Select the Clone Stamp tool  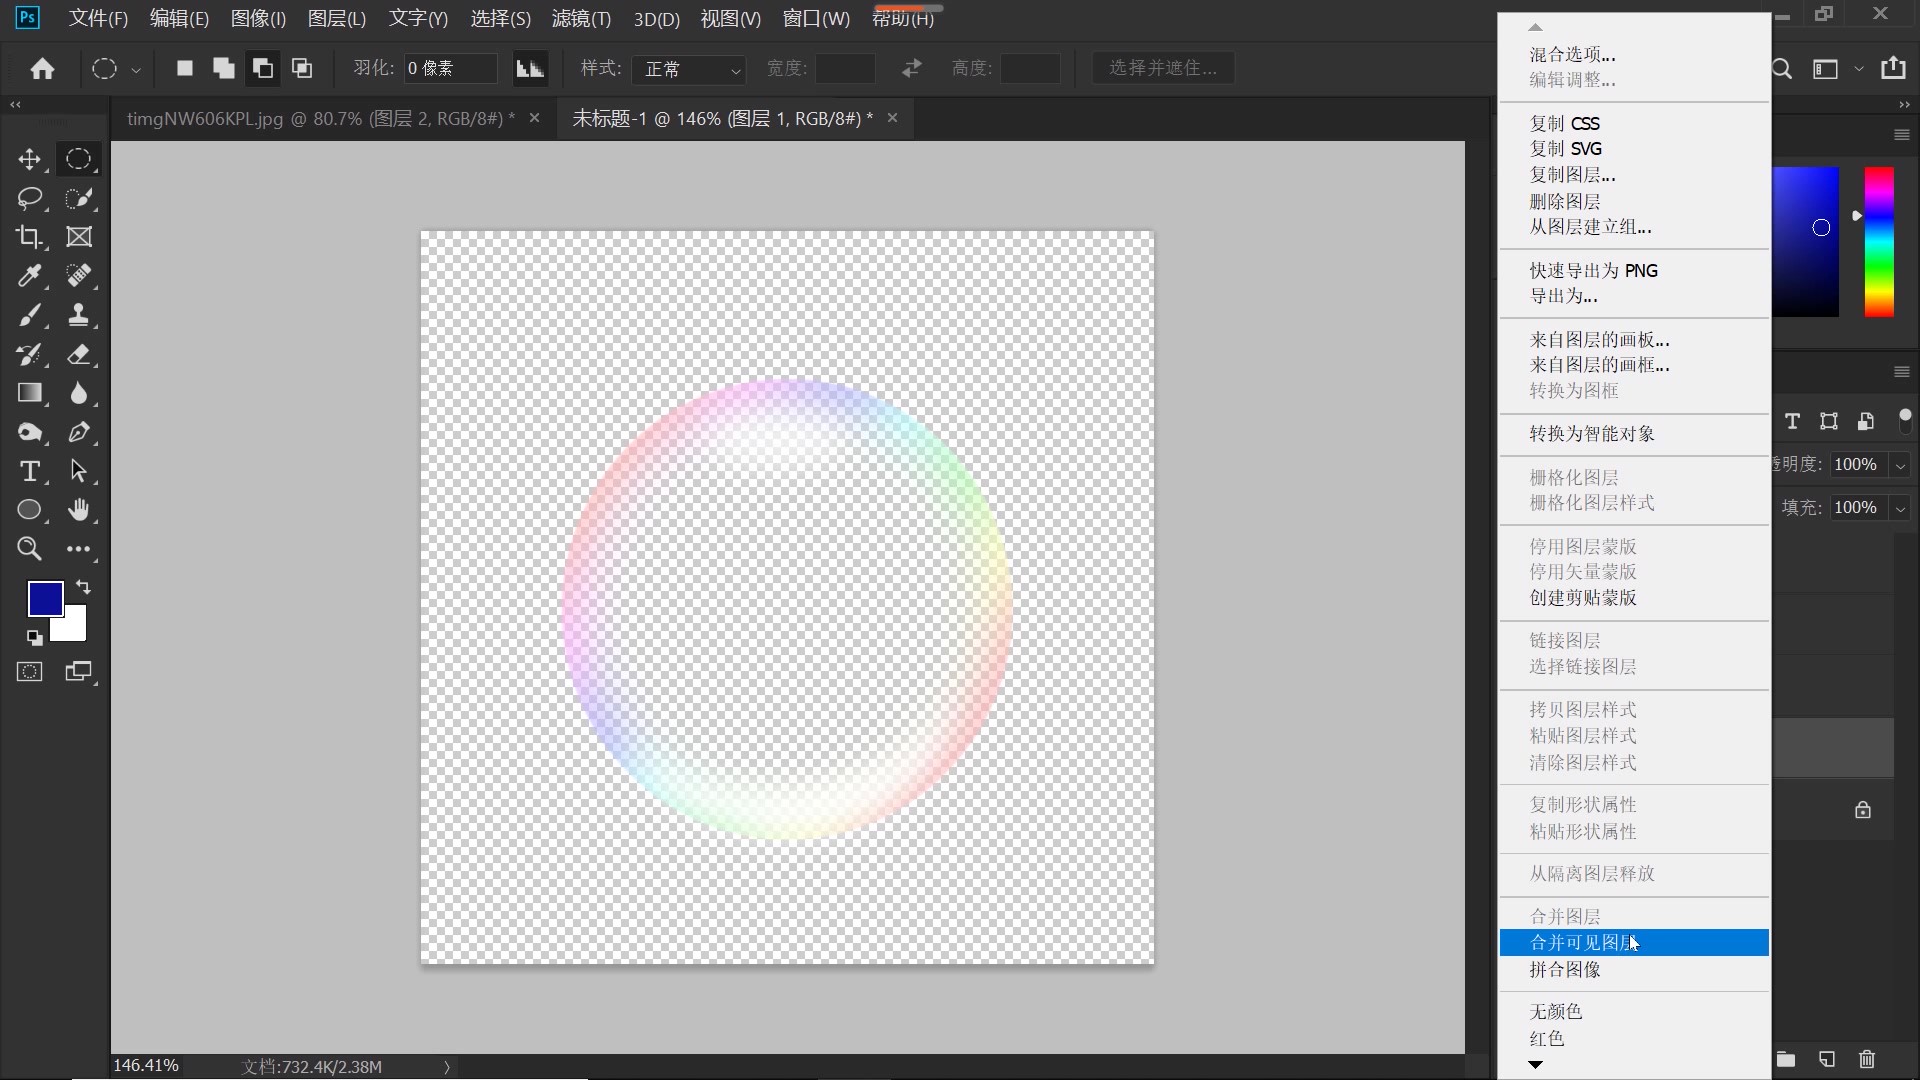[78, 315]
